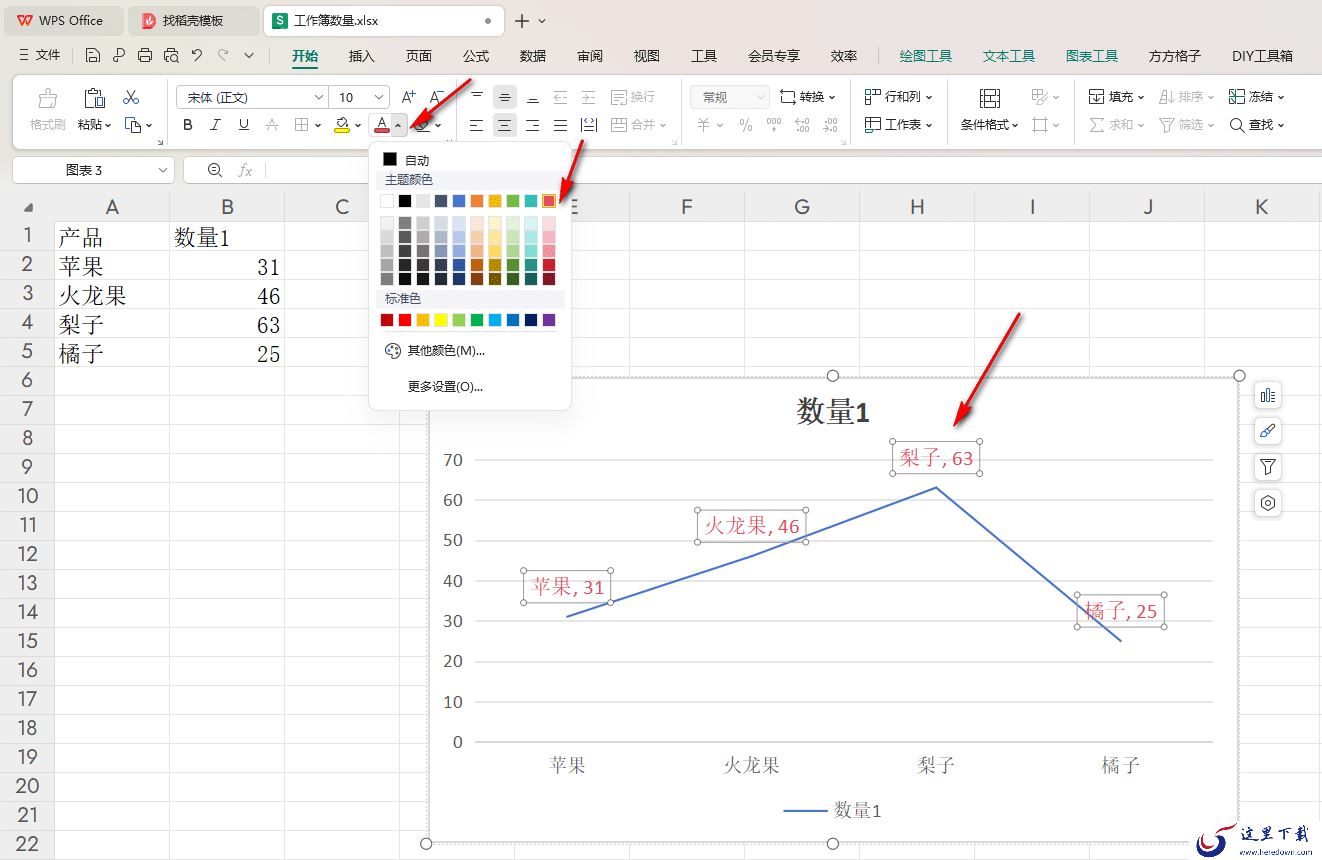Screen dimensions: 1322x860
Task: Pick the standard purple color swatch
Action: (x=549, y=320)
